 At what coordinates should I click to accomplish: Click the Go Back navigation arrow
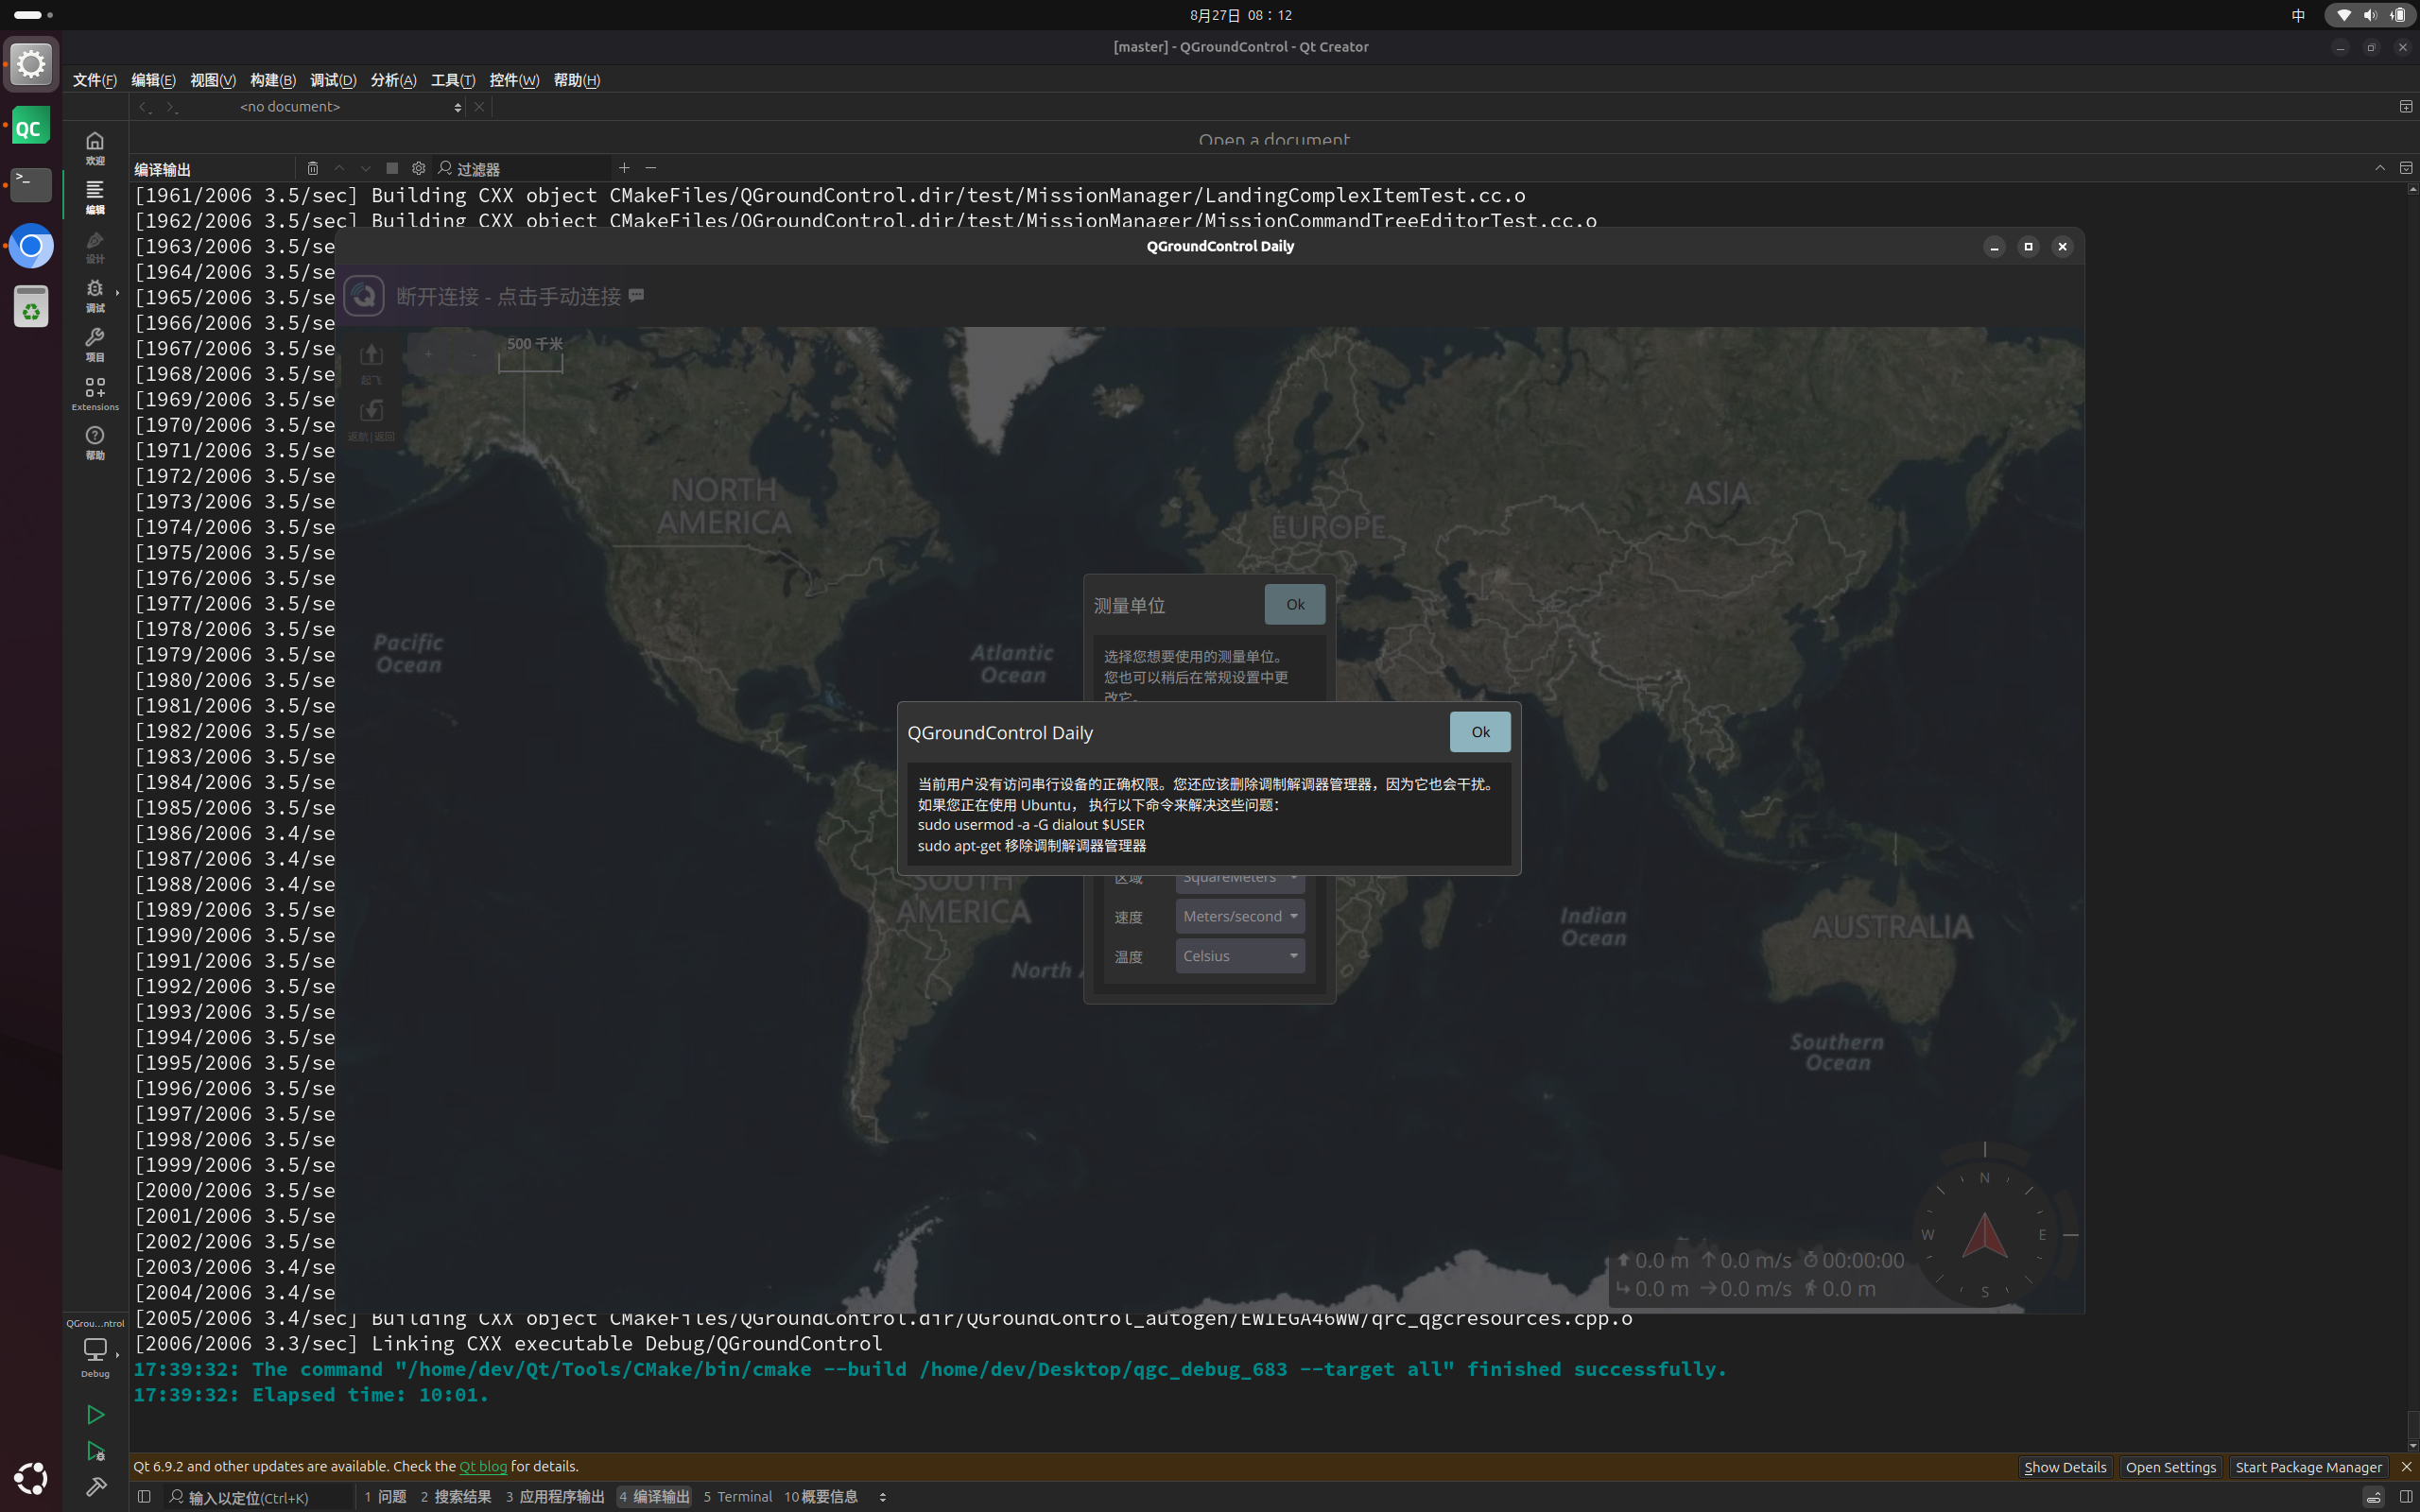coord(145,107)
